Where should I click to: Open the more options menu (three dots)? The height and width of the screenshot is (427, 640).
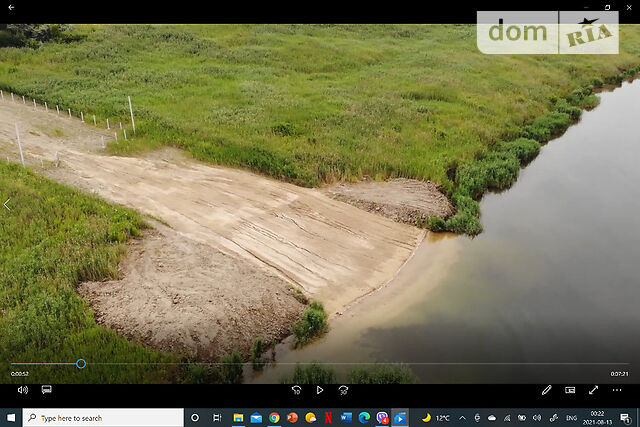point(617,390)
